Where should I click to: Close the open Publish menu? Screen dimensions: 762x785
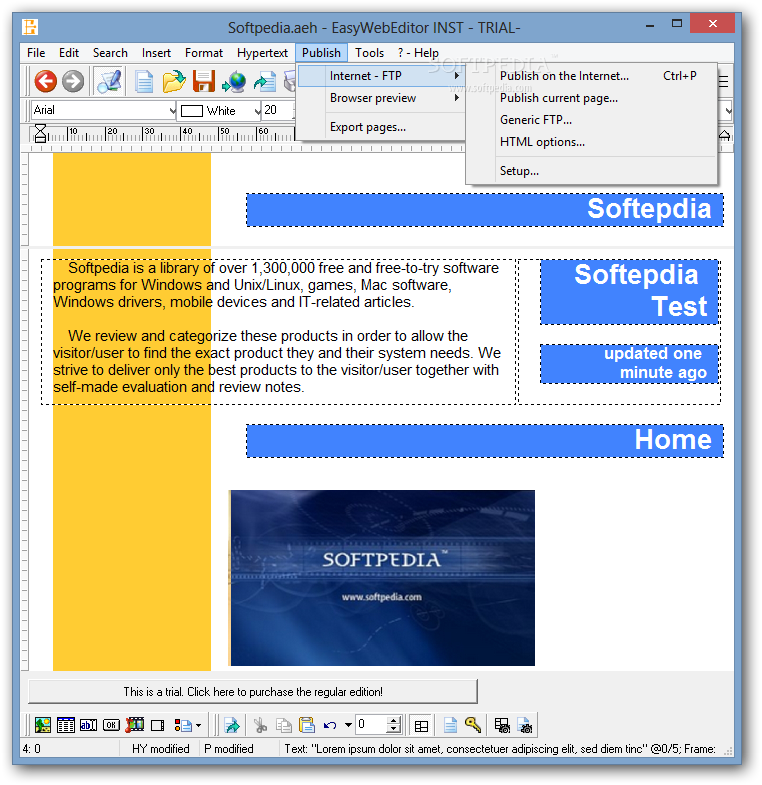(x=321, y=53)
